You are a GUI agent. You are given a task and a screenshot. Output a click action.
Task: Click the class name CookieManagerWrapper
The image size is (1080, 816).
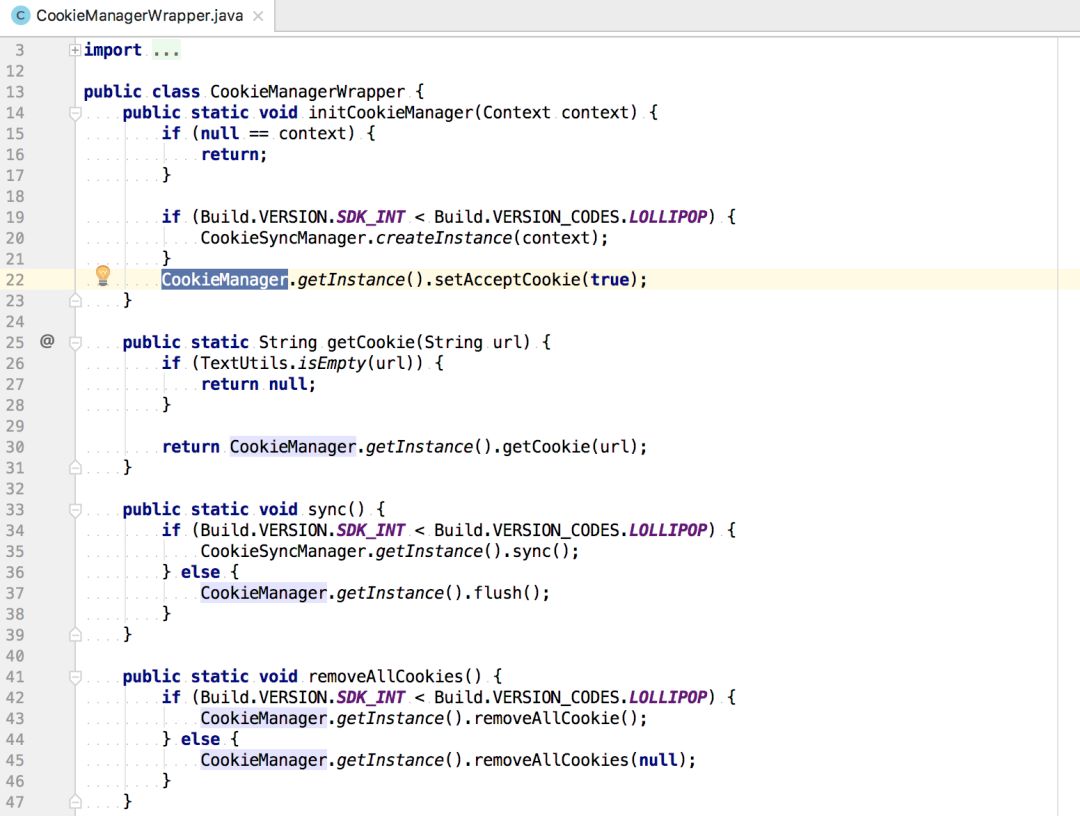(307, 92)
